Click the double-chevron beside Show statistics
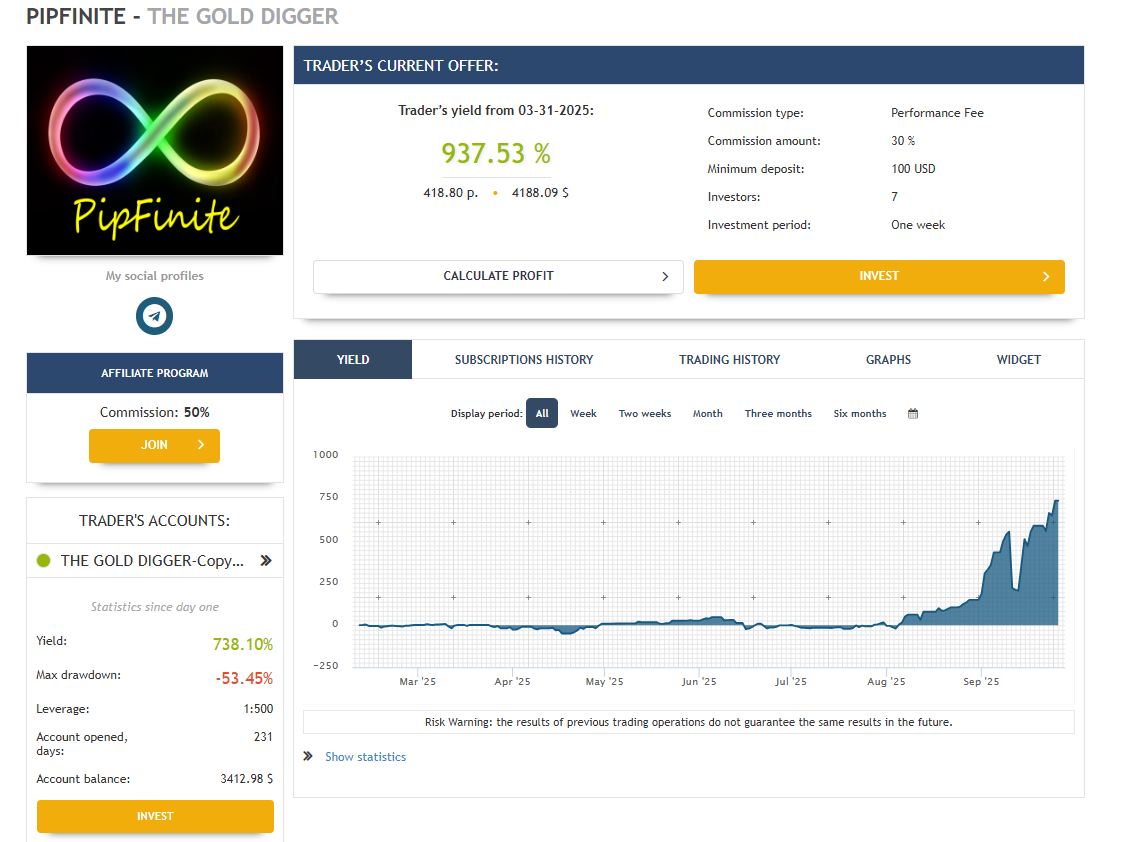The width and height of the screenshot is (1138, 842). pyautogui.click(x=308, y=756)
